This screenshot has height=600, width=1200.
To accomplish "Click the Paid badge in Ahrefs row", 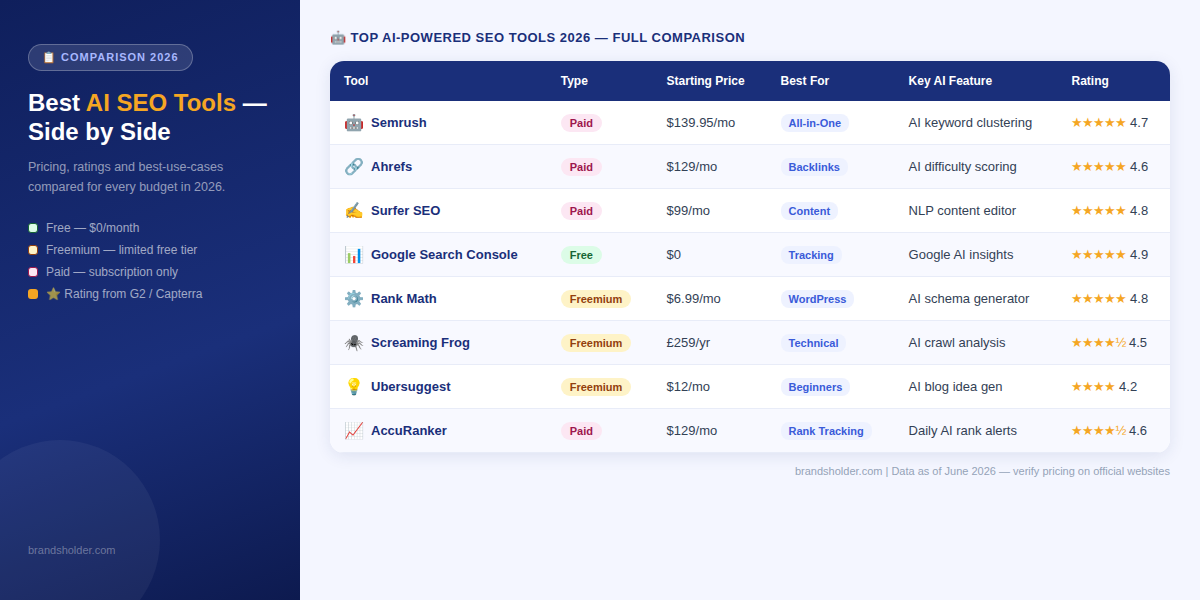I will [x=581, y=167].
